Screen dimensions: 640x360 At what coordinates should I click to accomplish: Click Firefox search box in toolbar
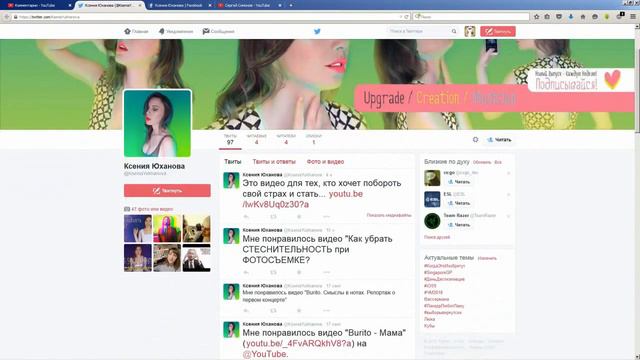pyautogui.click(x=471, y=17)
